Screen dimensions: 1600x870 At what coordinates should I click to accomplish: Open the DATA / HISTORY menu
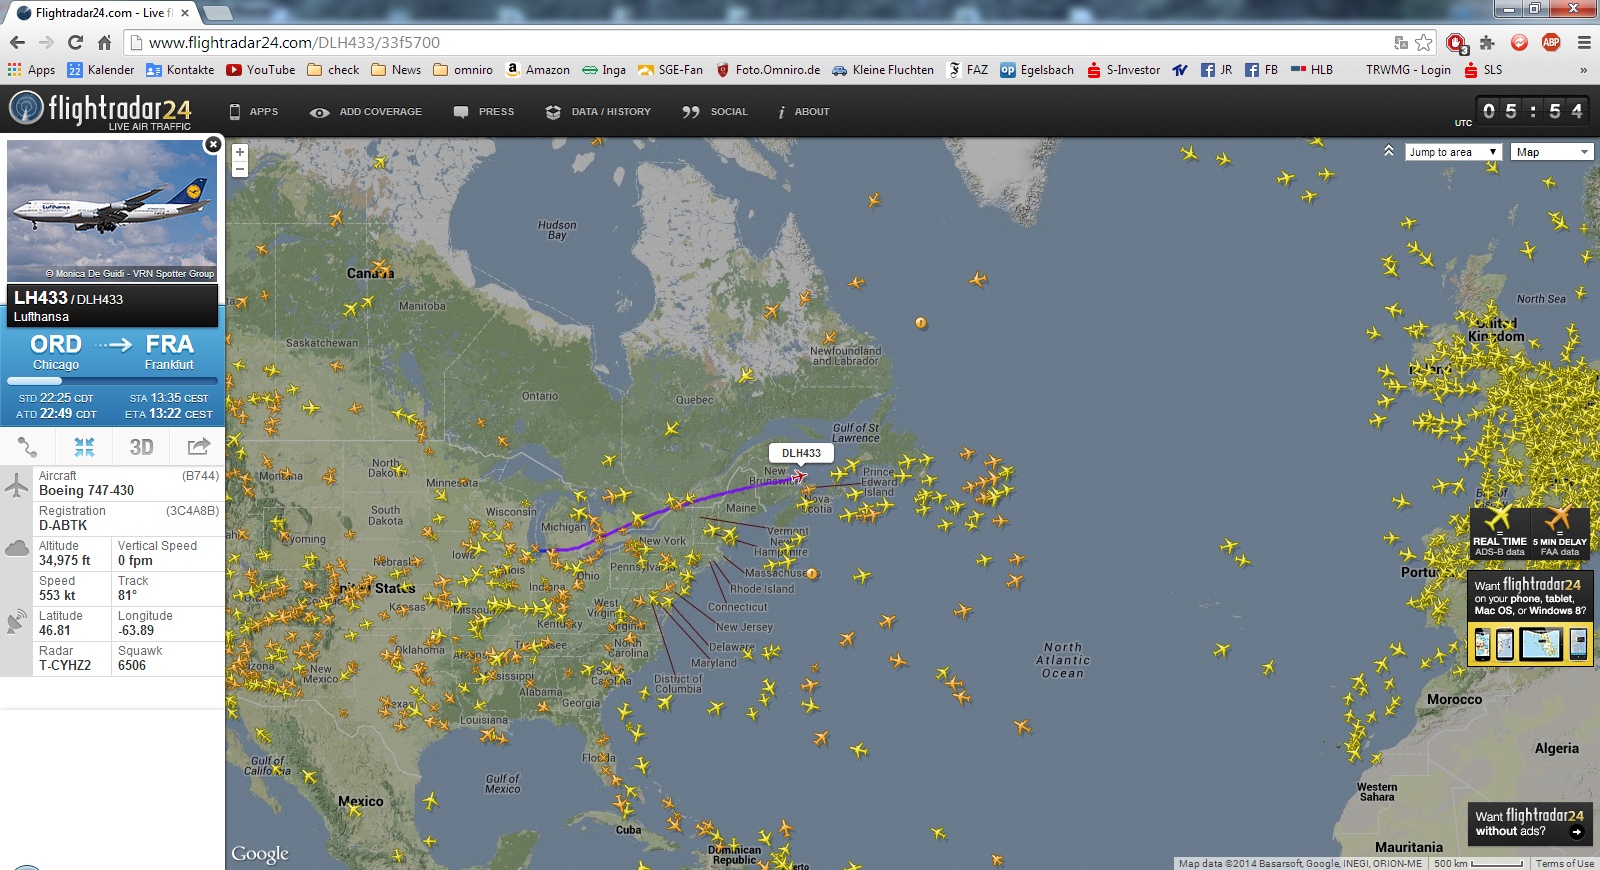click(598, 112)
